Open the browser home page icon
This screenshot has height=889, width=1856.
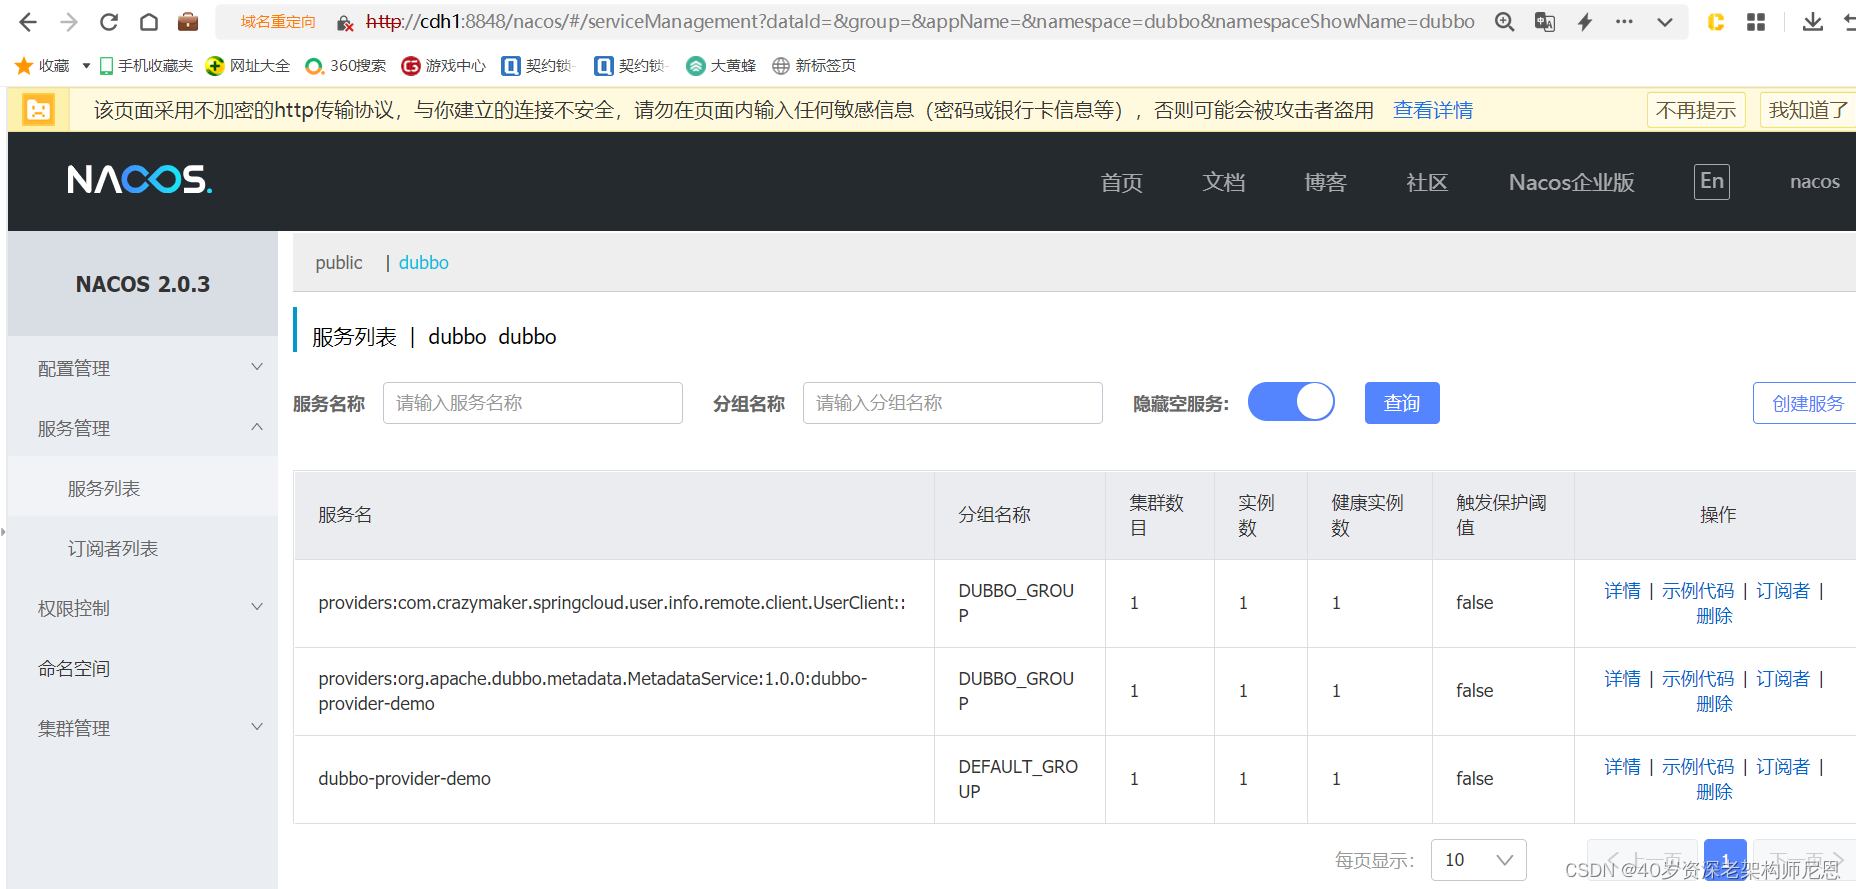click(x=149, y=22)
